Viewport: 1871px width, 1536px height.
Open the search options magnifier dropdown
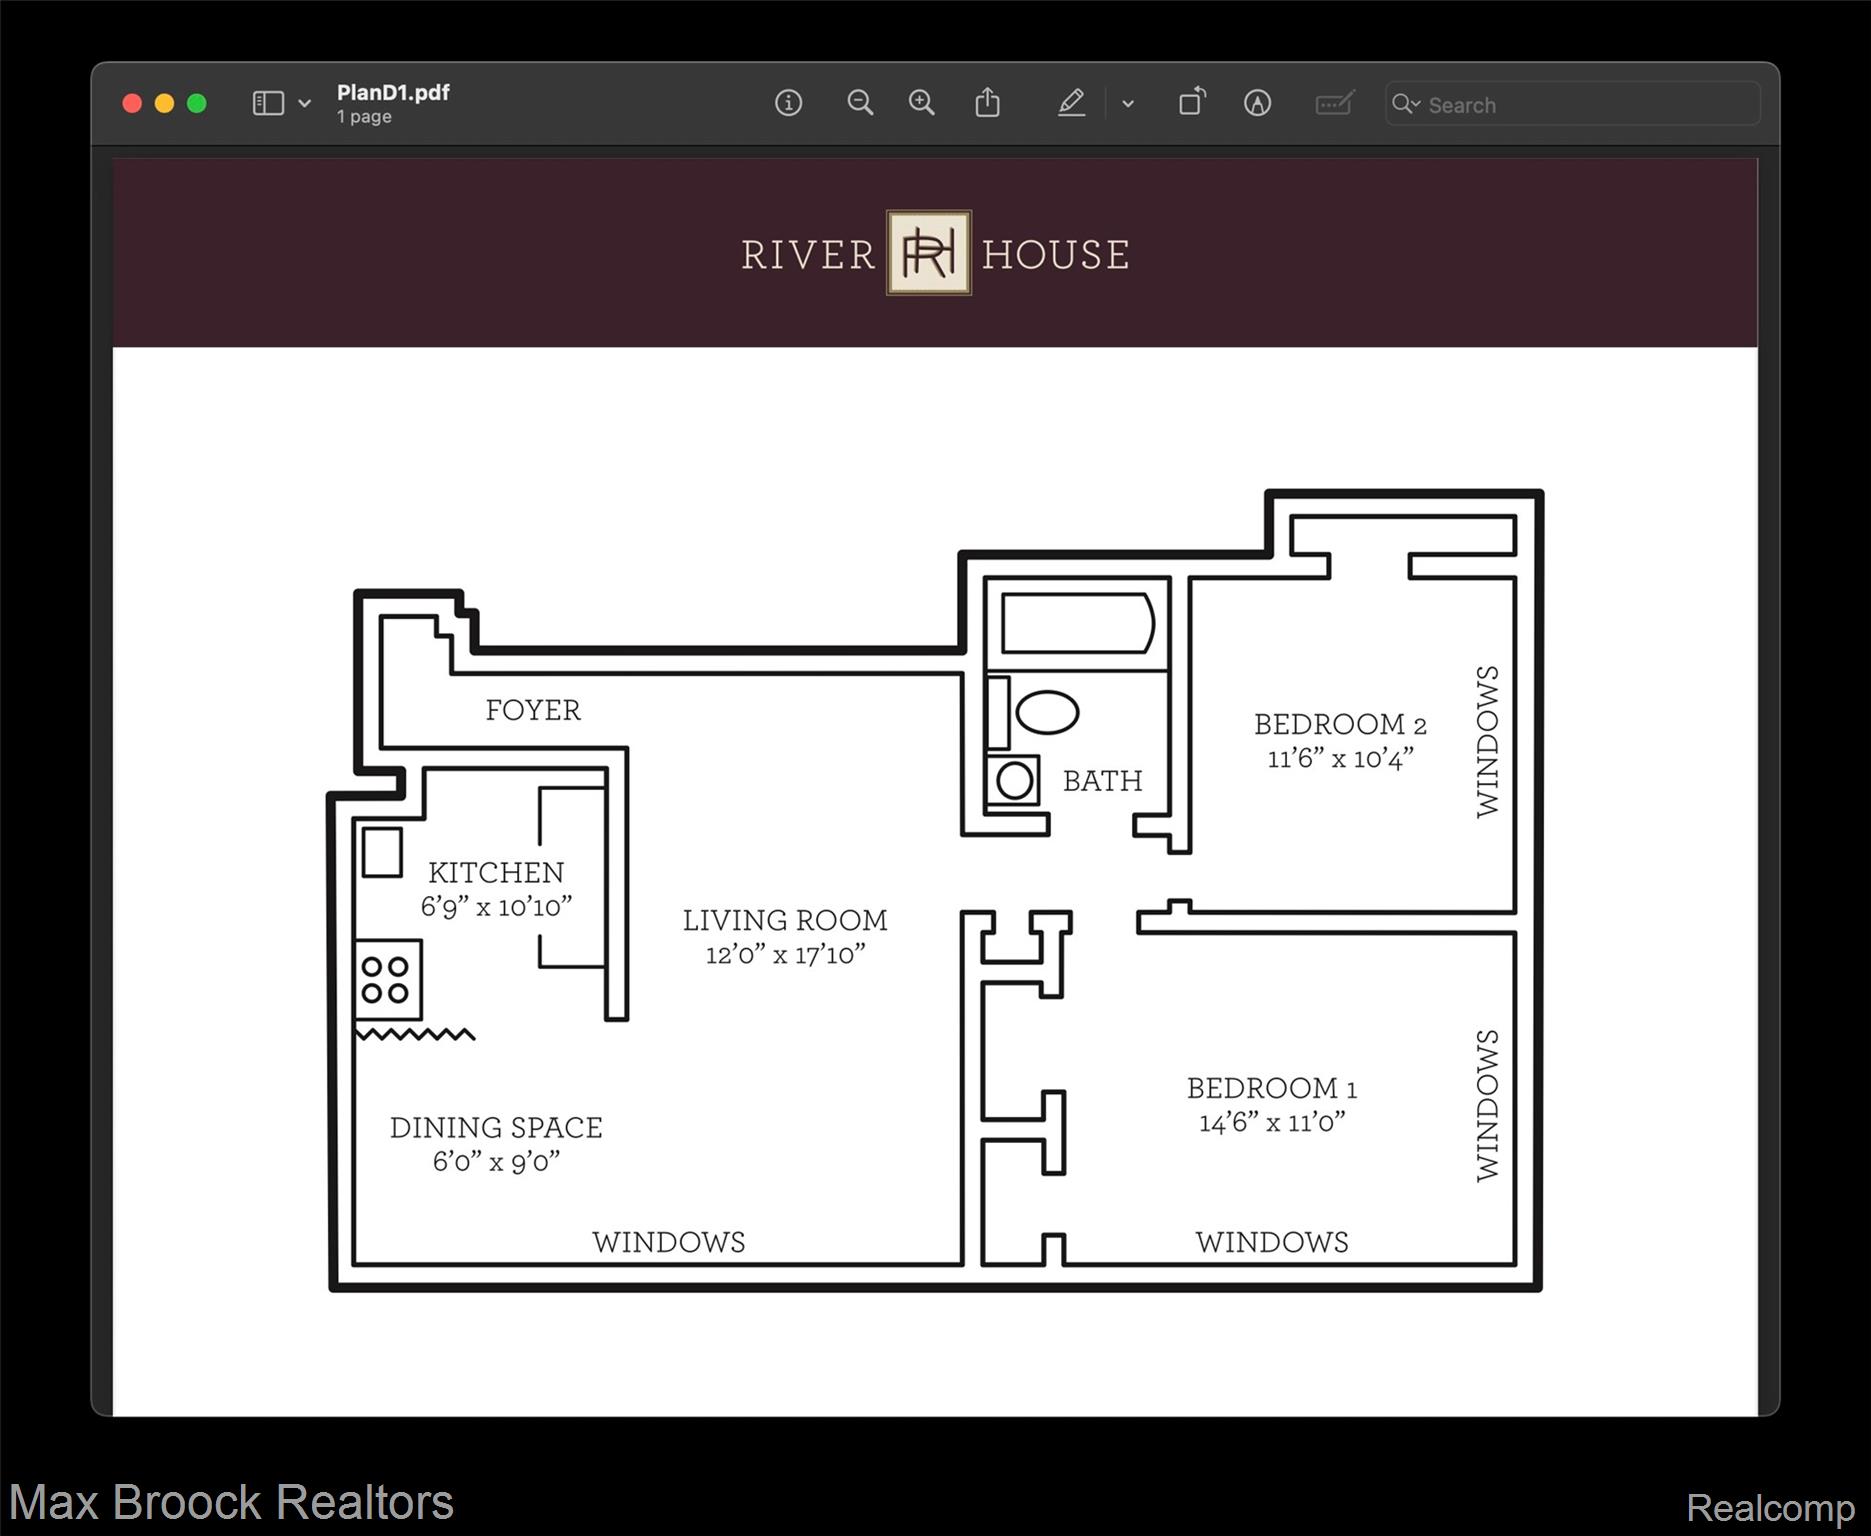point(1406,104)
